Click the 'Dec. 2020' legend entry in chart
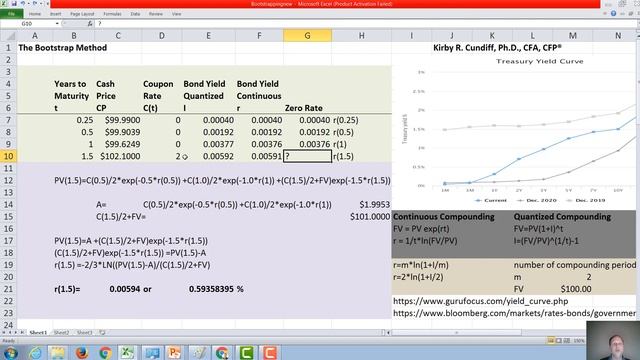Image resolution: width=640 pixels, height=360 pixels. [x=537, y=200]
